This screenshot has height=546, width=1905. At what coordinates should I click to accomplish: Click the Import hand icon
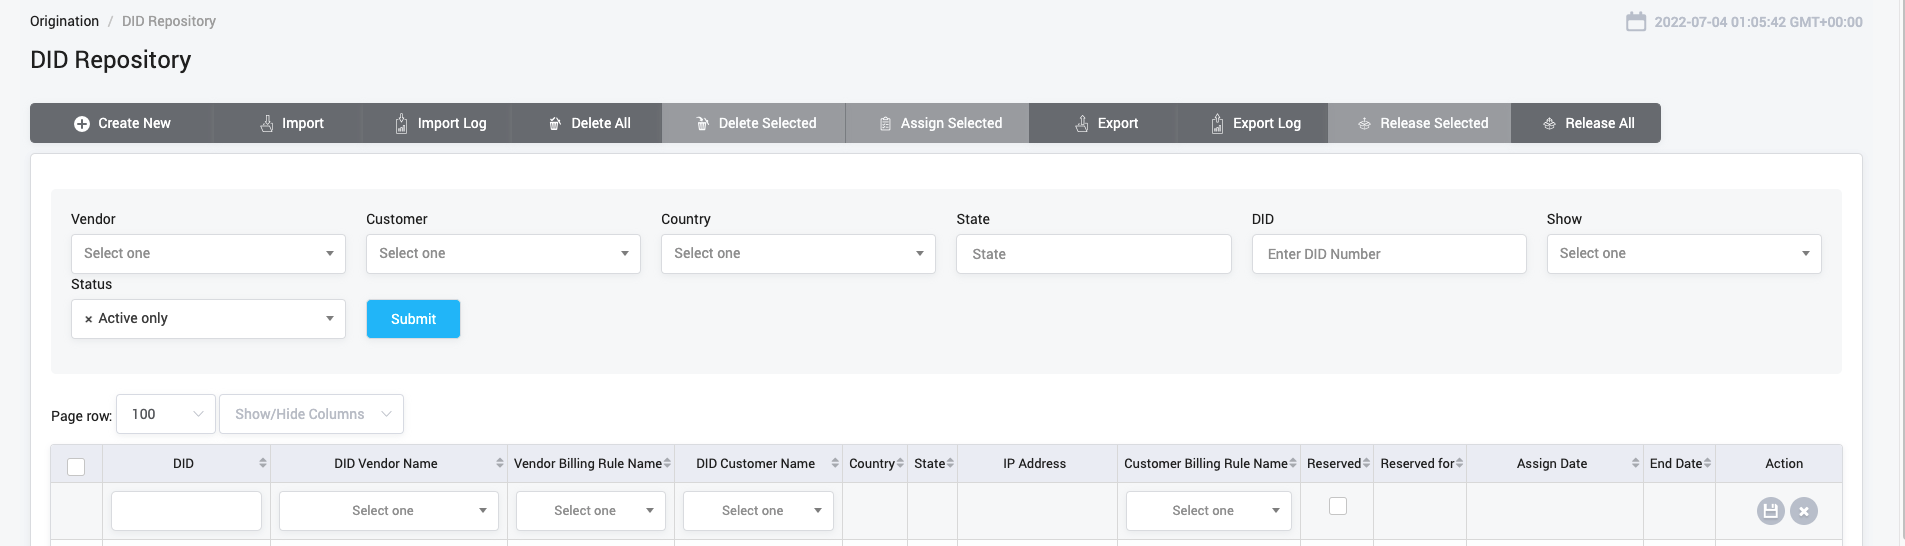pos(266,124)
